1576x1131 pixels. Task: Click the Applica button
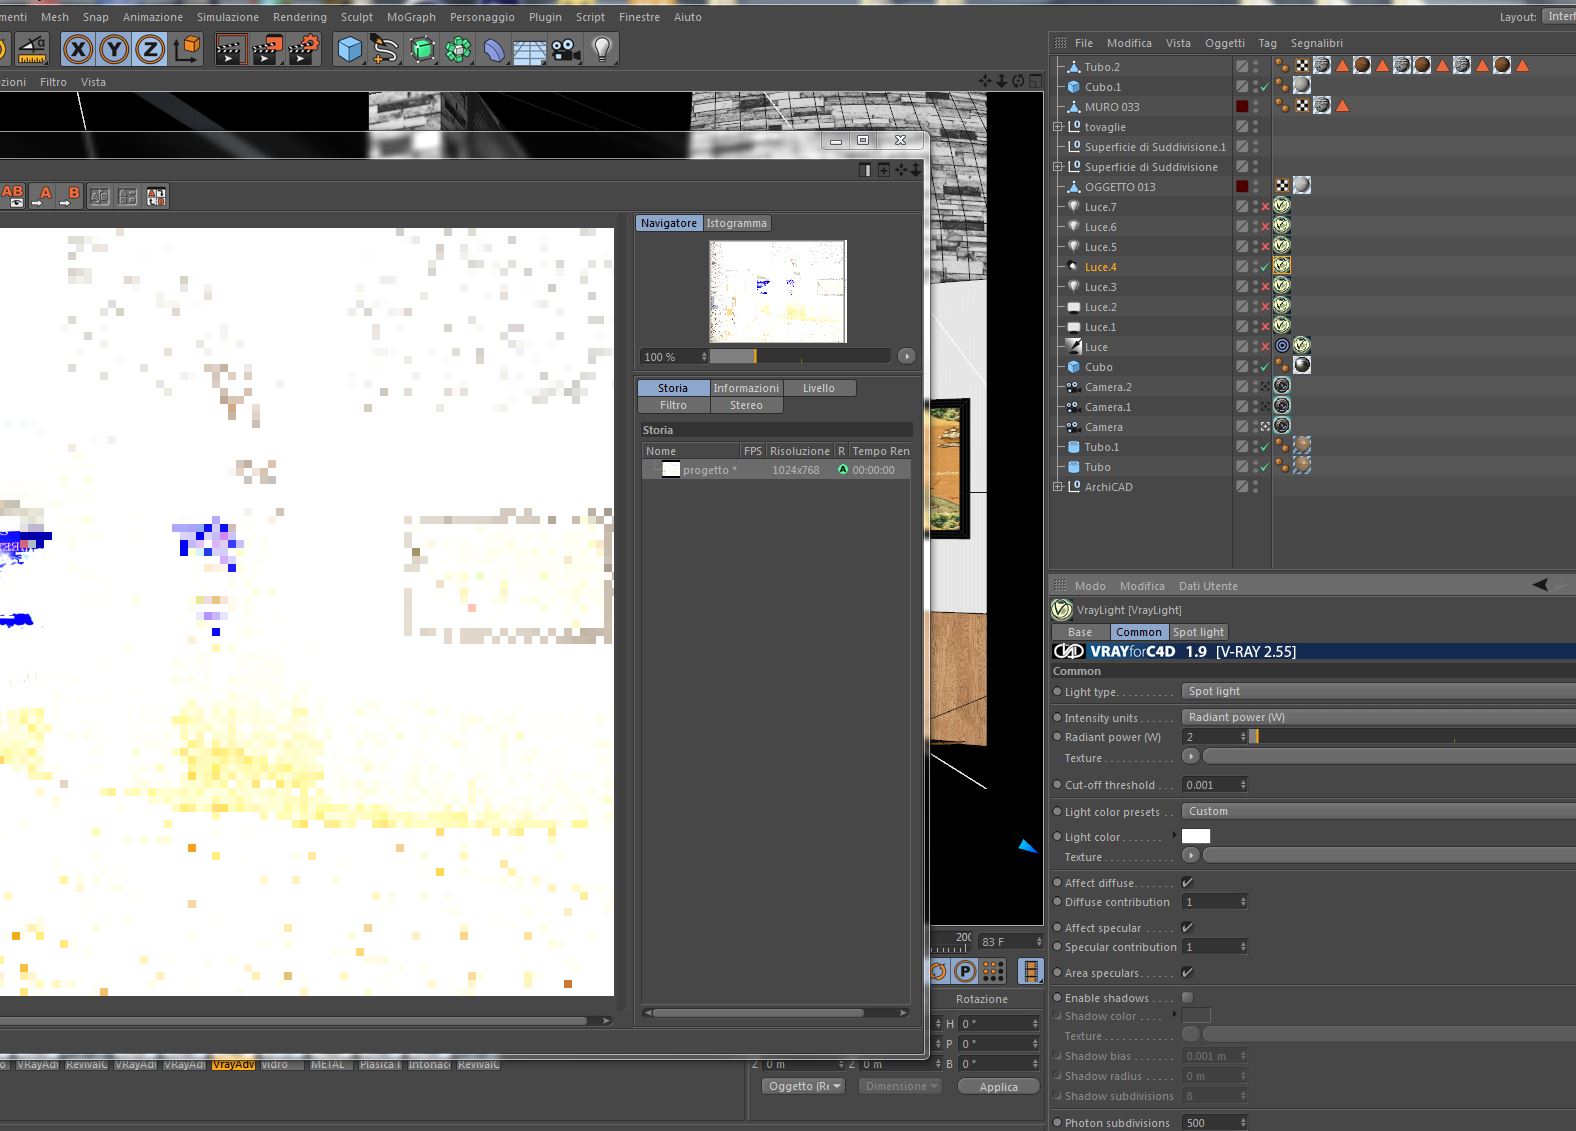[x=998, y=1087]
